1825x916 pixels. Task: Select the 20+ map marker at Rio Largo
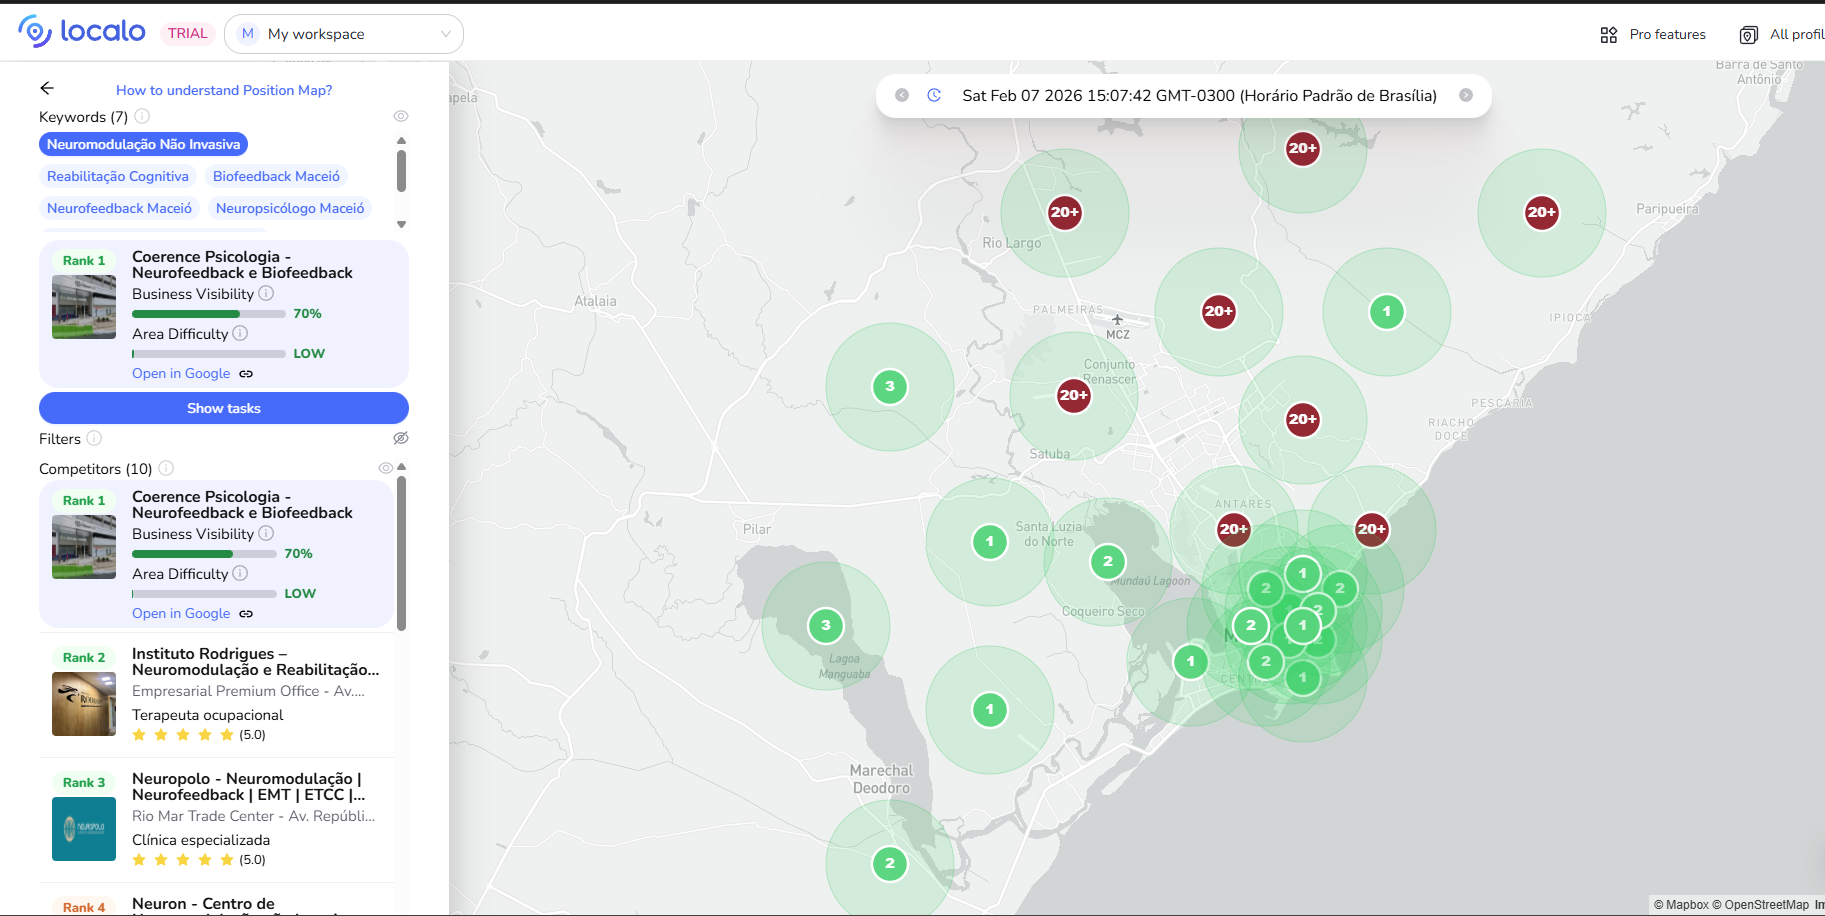(1064, 212)
